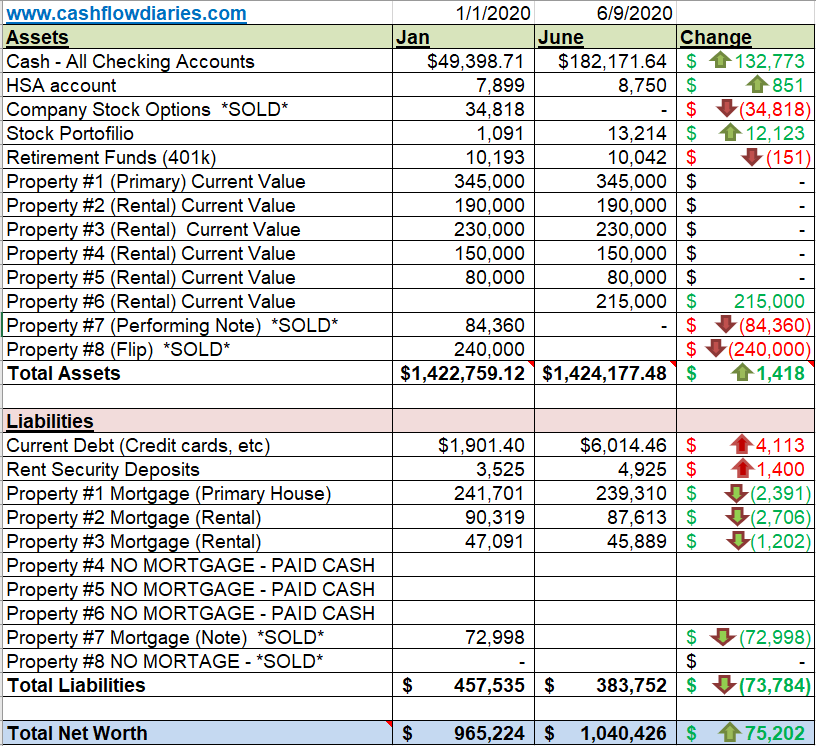Click down arrow in Property #3 Mortgage row

click(738, 540)
